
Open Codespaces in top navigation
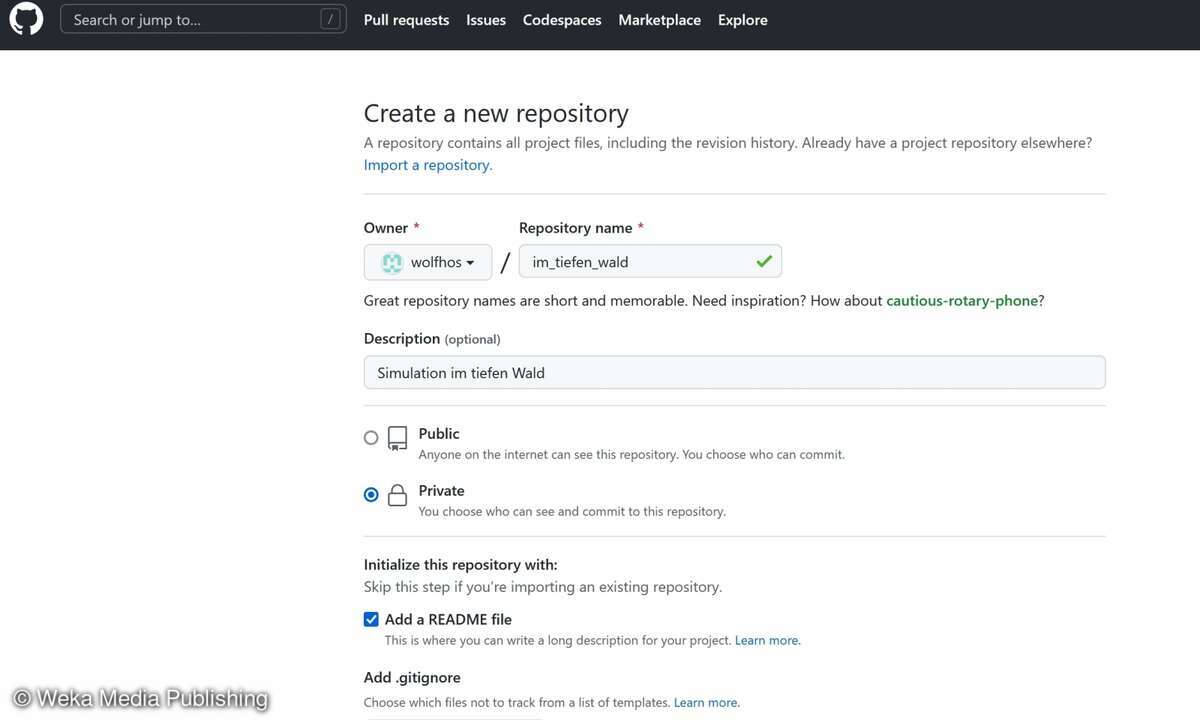click(x=562, y=20)
